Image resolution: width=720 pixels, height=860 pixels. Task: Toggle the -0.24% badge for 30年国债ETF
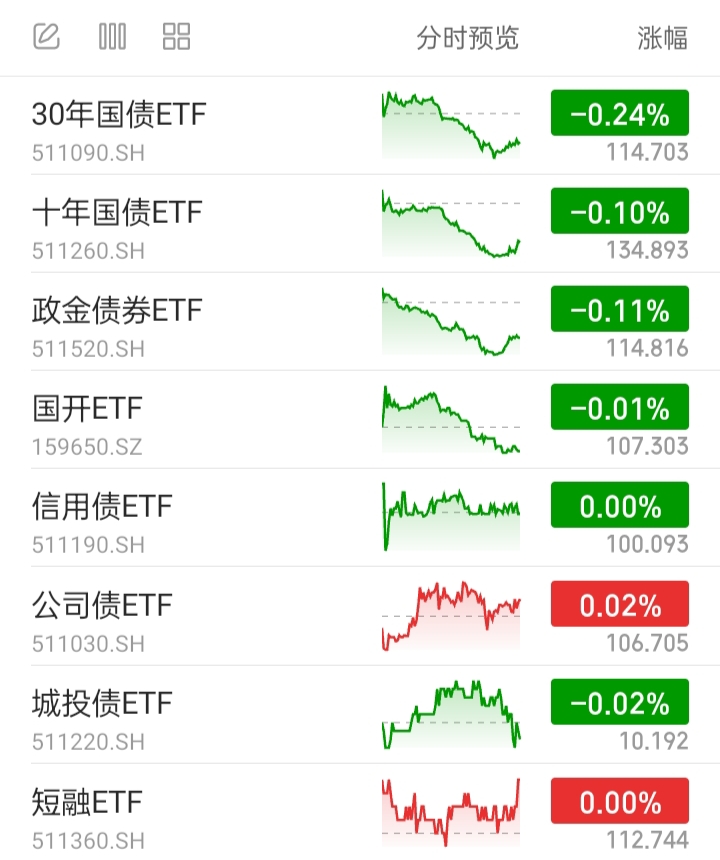point(619,114)
